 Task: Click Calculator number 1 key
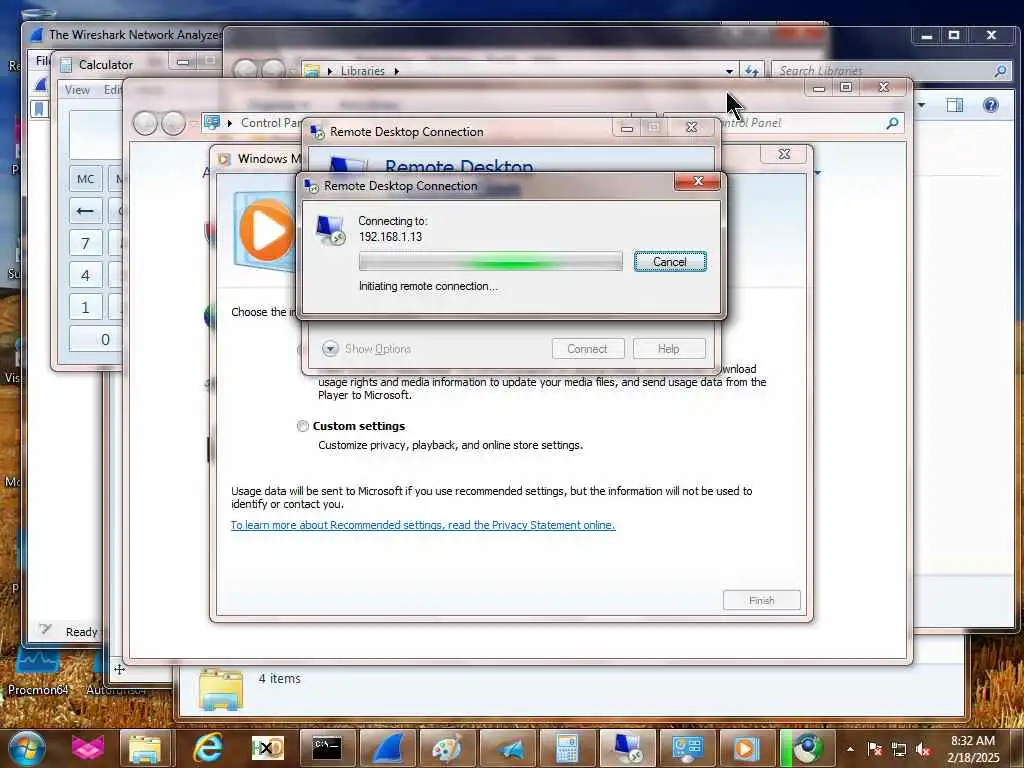click(86, 308)
